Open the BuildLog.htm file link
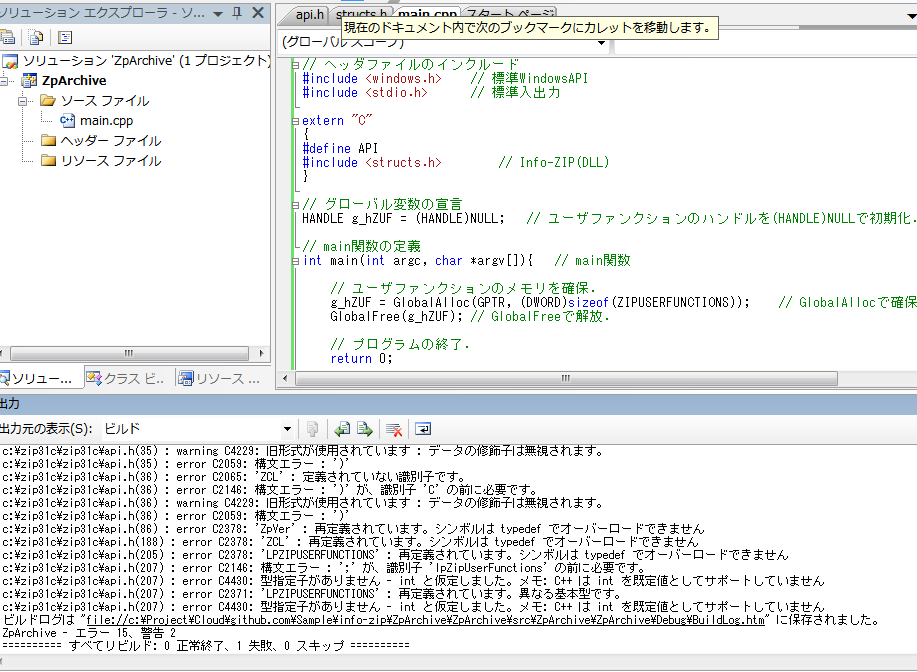The height and width of the screenshot is (672, 917). [425, 620]
